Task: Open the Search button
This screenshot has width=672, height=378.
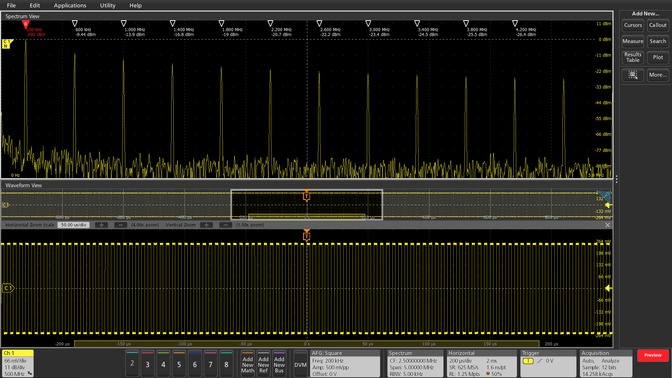Action: pyautogui.click(x=657, y=41)
